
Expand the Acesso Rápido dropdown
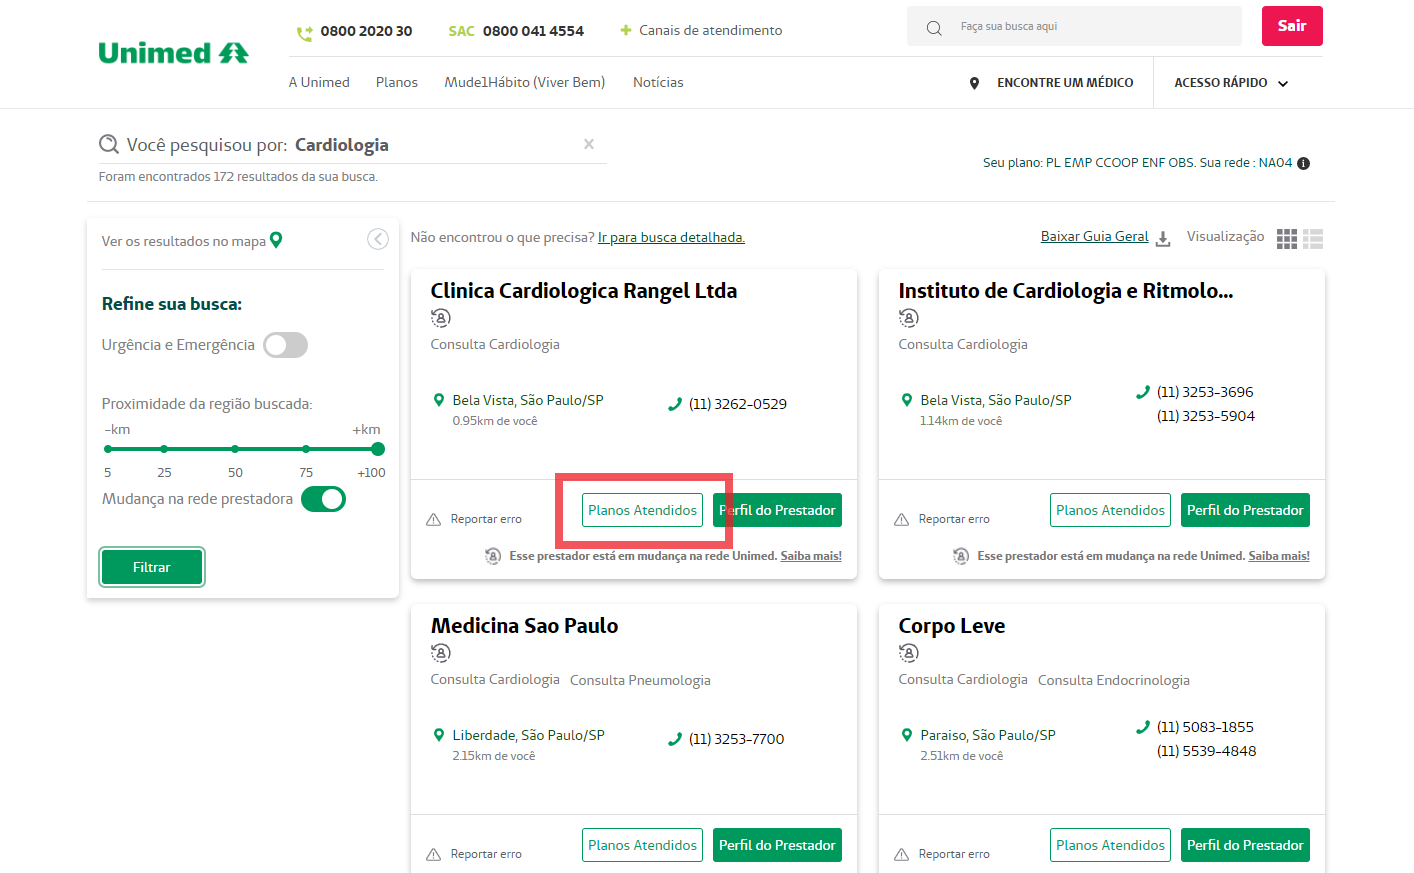(1231, 83)
